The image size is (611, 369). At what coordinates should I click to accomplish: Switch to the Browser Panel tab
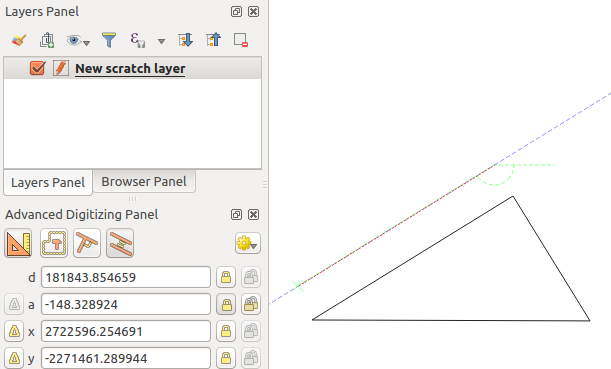coord(144,181)
